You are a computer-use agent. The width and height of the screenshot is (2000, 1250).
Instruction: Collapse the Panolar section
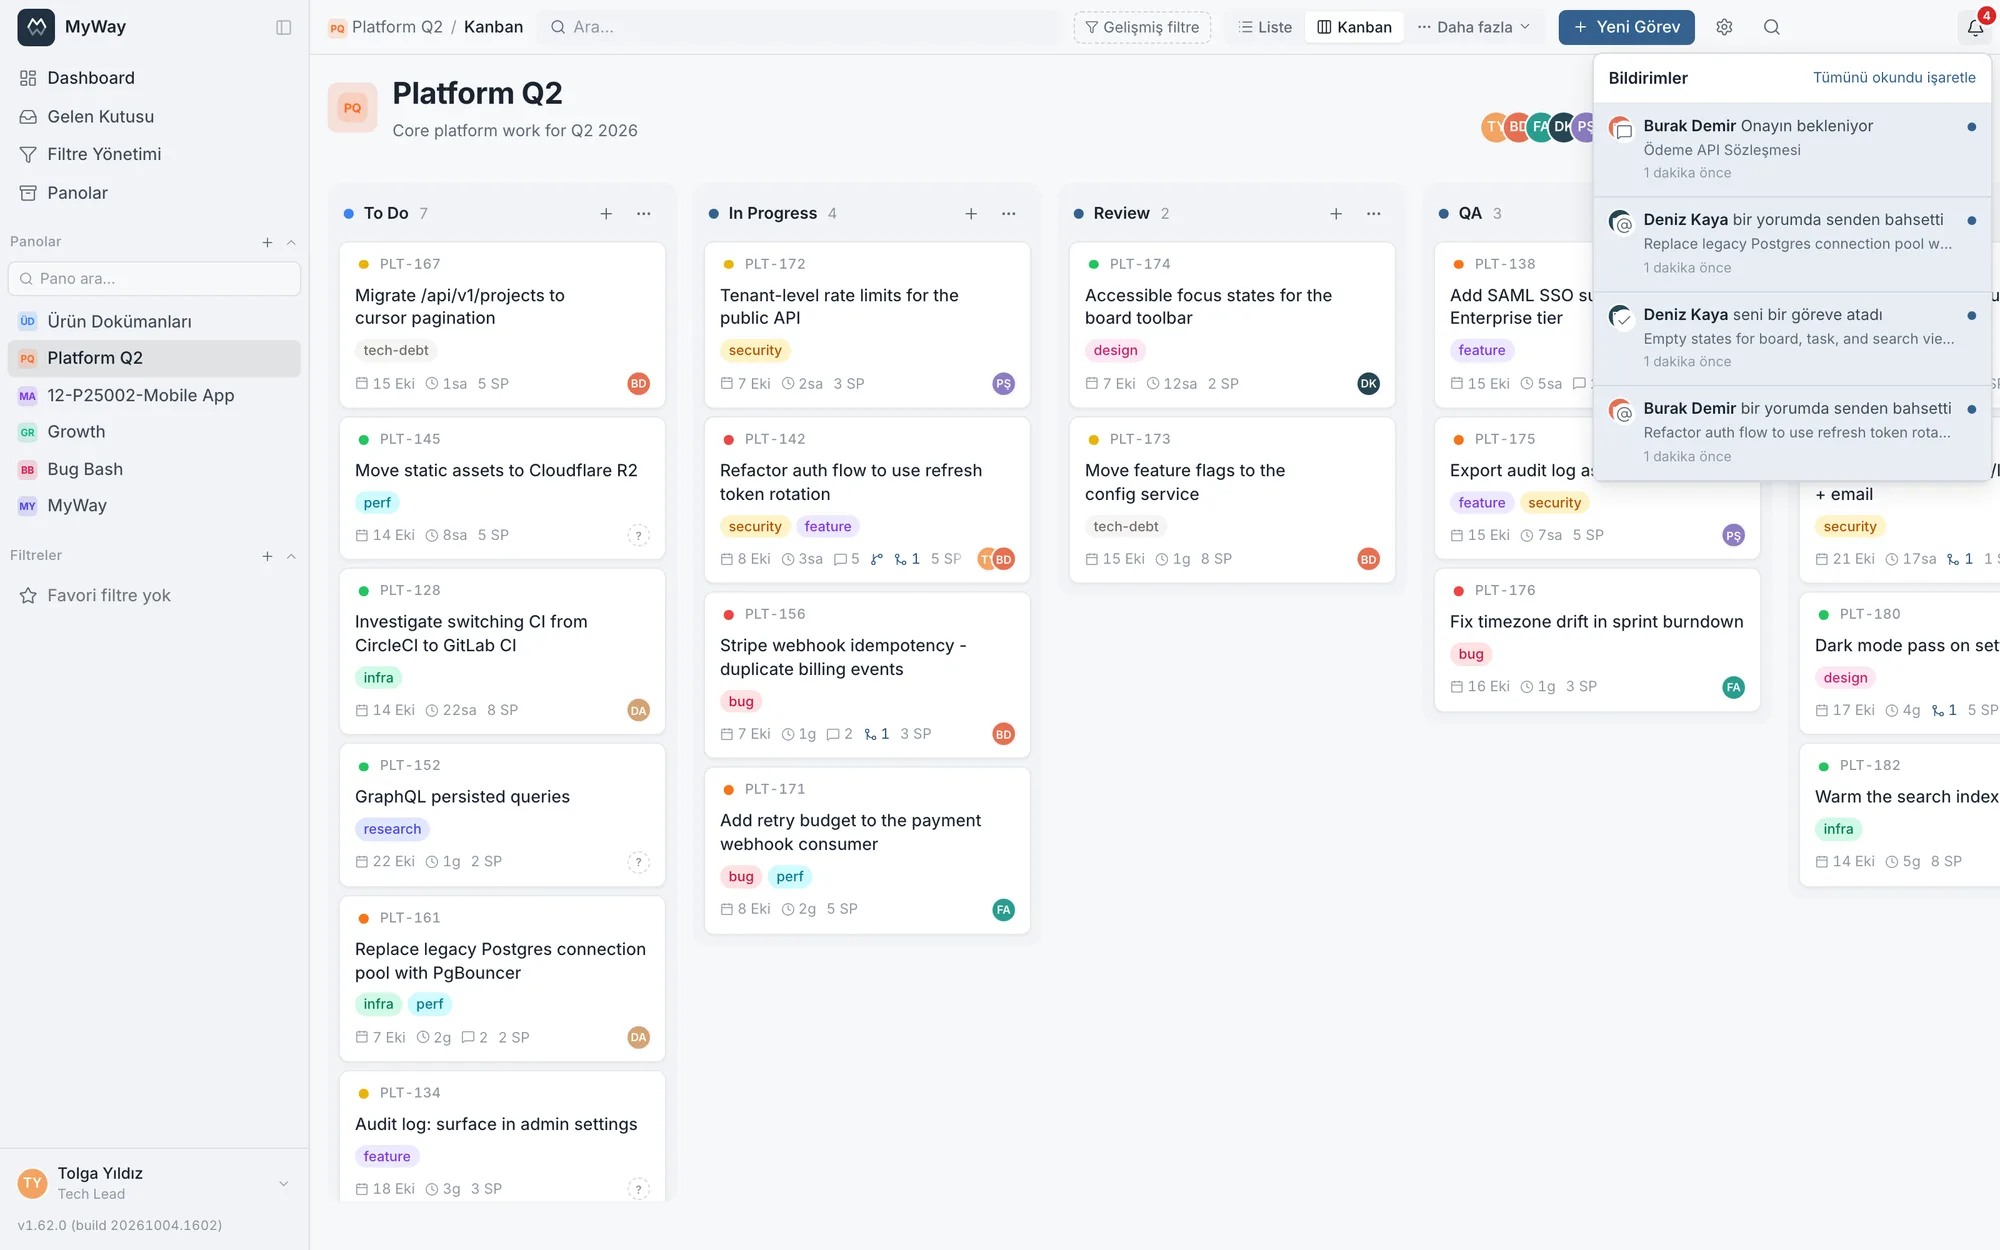pyautogui.click(x=291, y=242)
